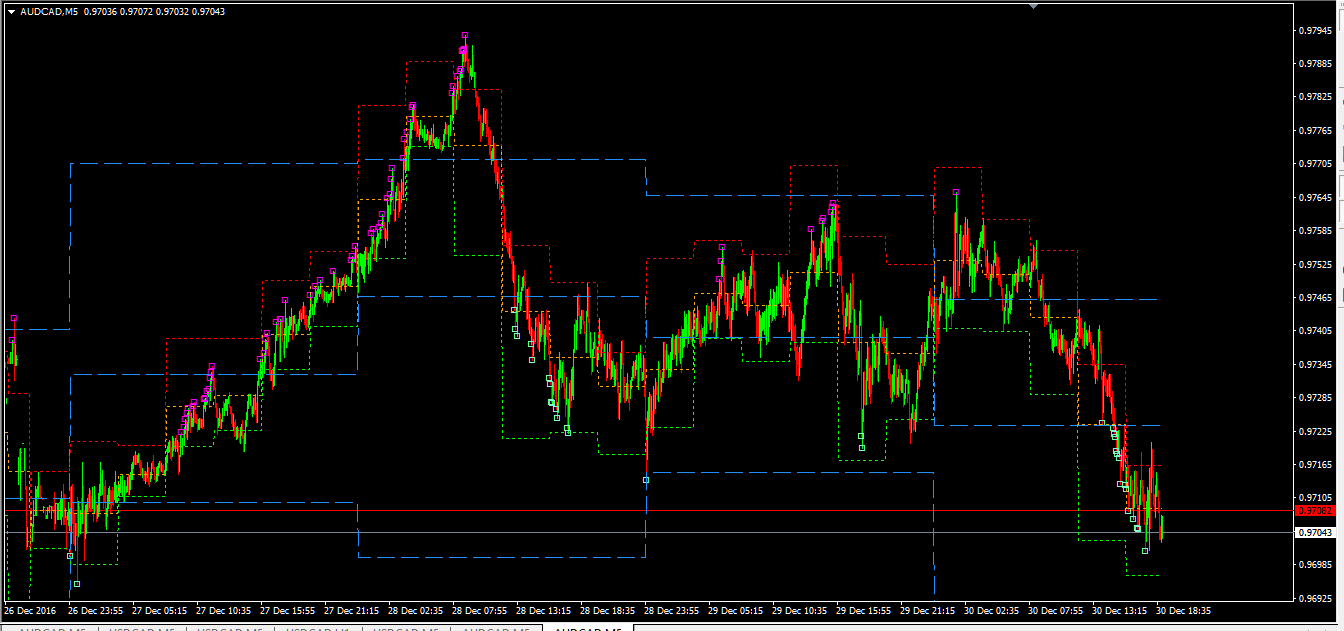Click price axis label 0.97825
Screen dimensions: 1344x631
click(x=1315, y=97)
